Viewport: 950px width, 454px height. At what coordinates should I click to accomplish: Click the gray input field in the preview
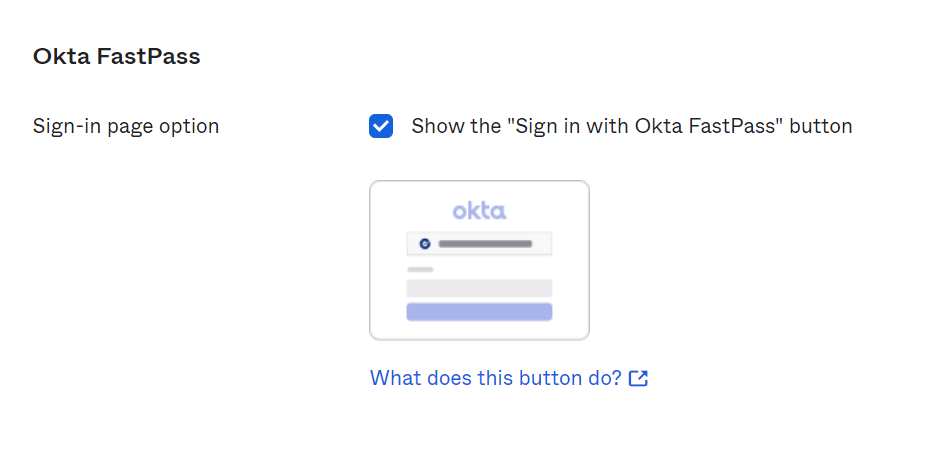click(x=479, y=288)
